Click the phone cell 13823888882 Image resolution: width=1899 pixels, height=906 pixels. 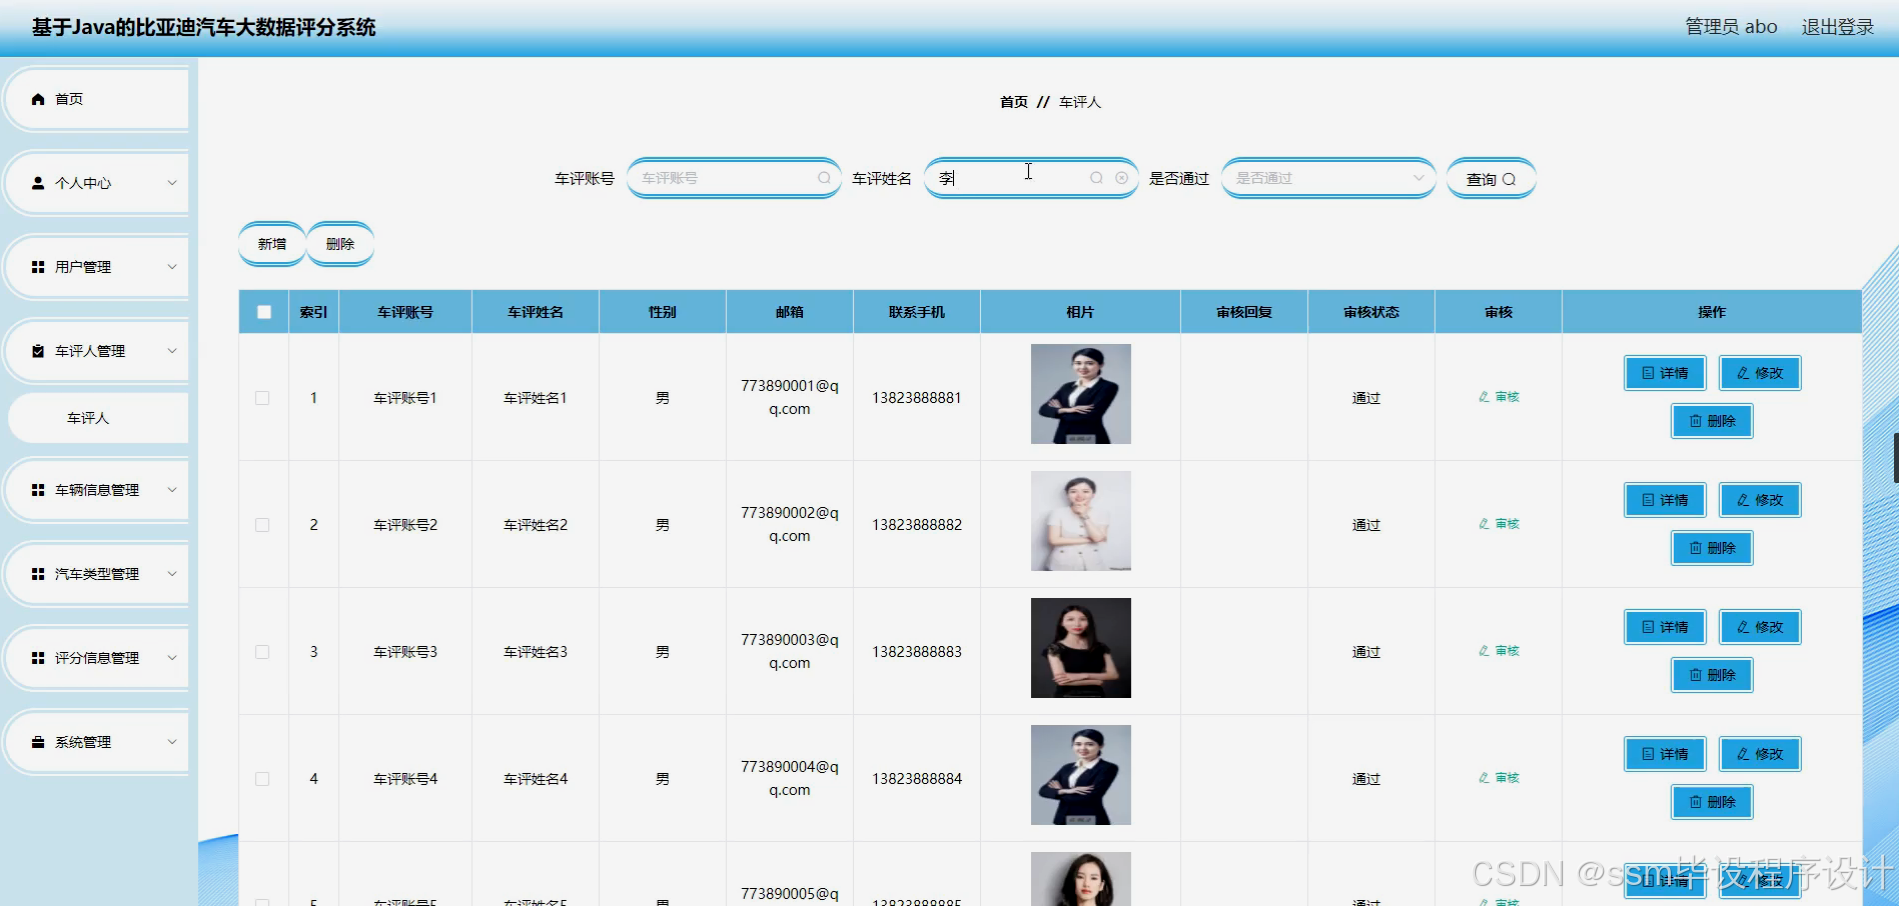(917, 525)
